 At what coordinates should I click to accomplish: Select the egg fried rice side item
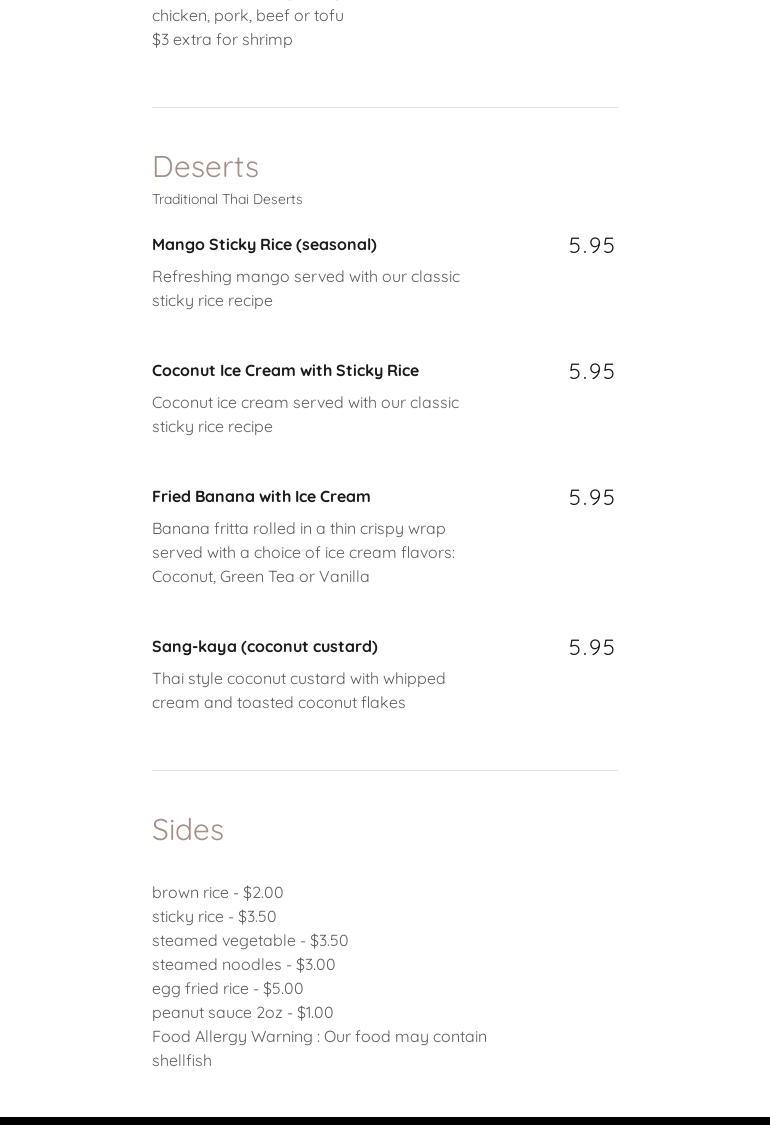(227, 988)
